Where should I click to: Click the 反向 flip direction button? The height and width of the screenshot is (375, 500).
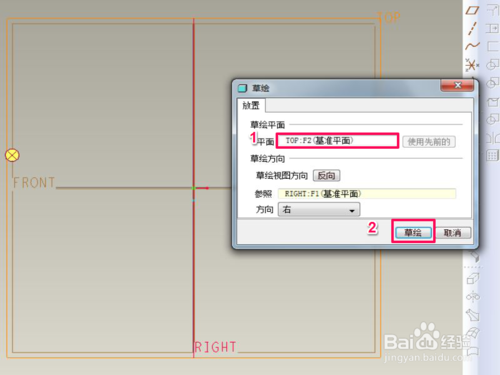[x=326, y=175]
